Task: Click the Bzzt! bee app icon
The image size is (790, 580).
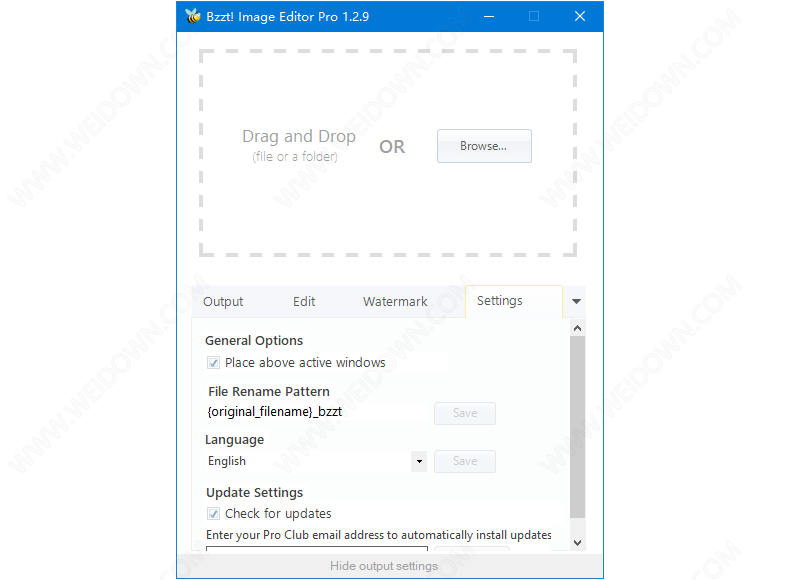Action: pos(192,16)
